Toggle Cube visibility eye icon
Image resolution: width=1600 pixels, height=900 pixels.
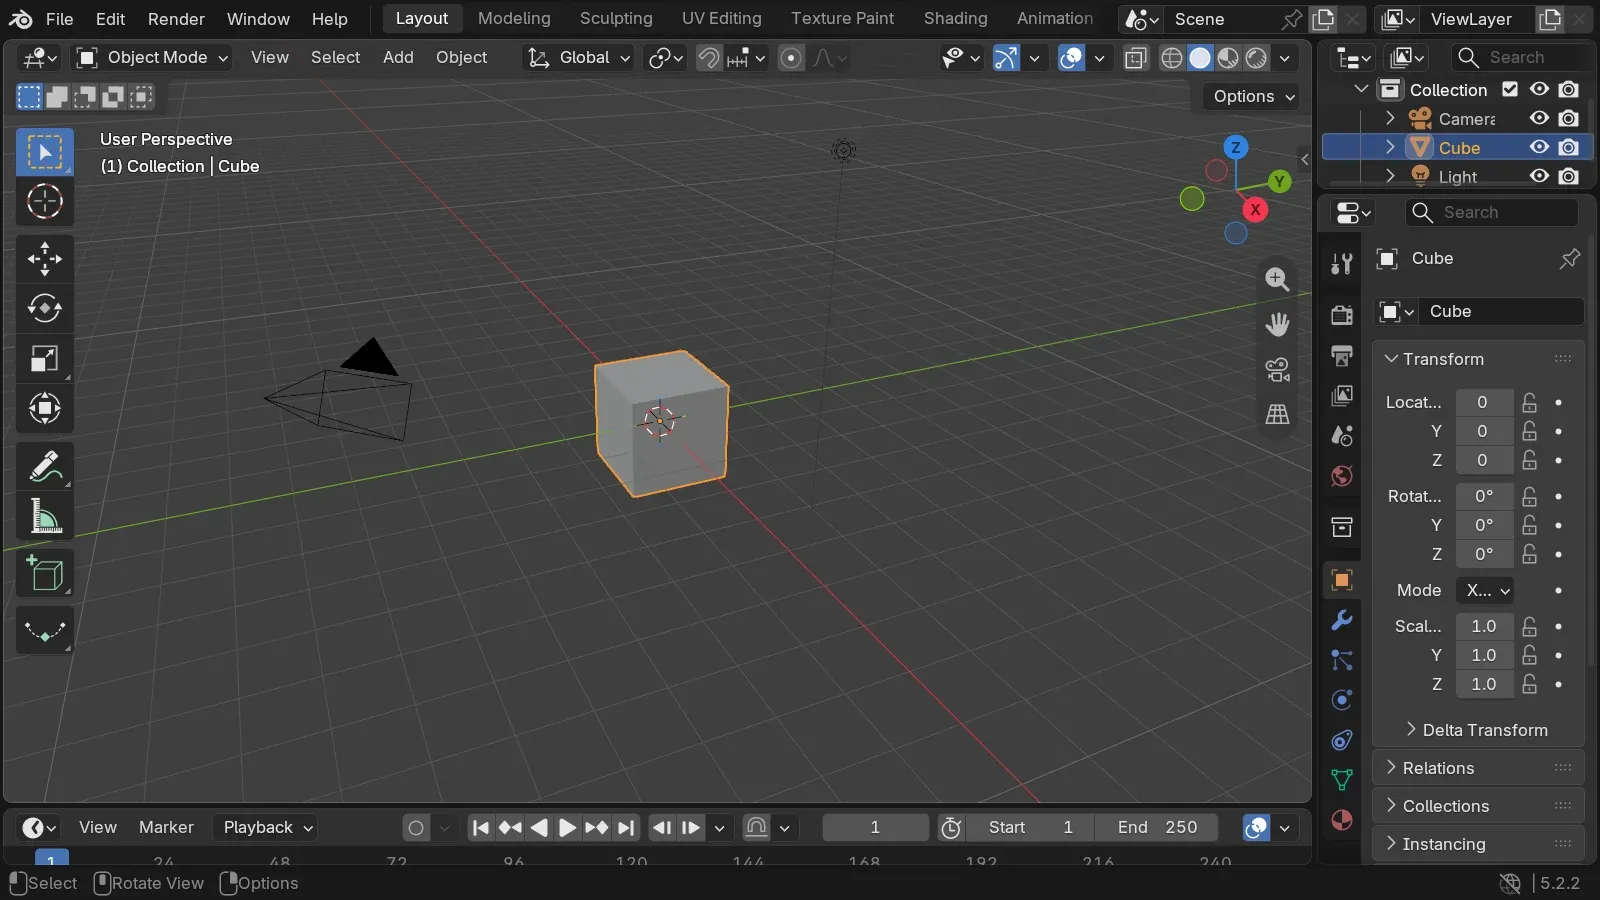[x=1539, y=147]
